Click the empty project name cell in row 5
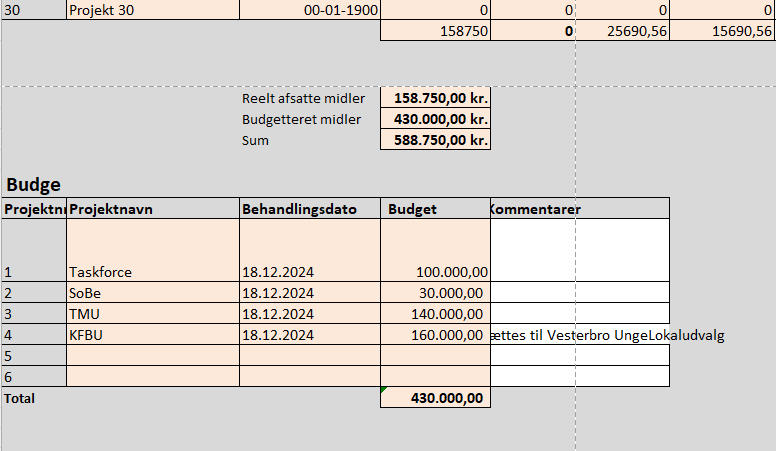This screenshot has height=451, width=776. [x=153, y=355]
